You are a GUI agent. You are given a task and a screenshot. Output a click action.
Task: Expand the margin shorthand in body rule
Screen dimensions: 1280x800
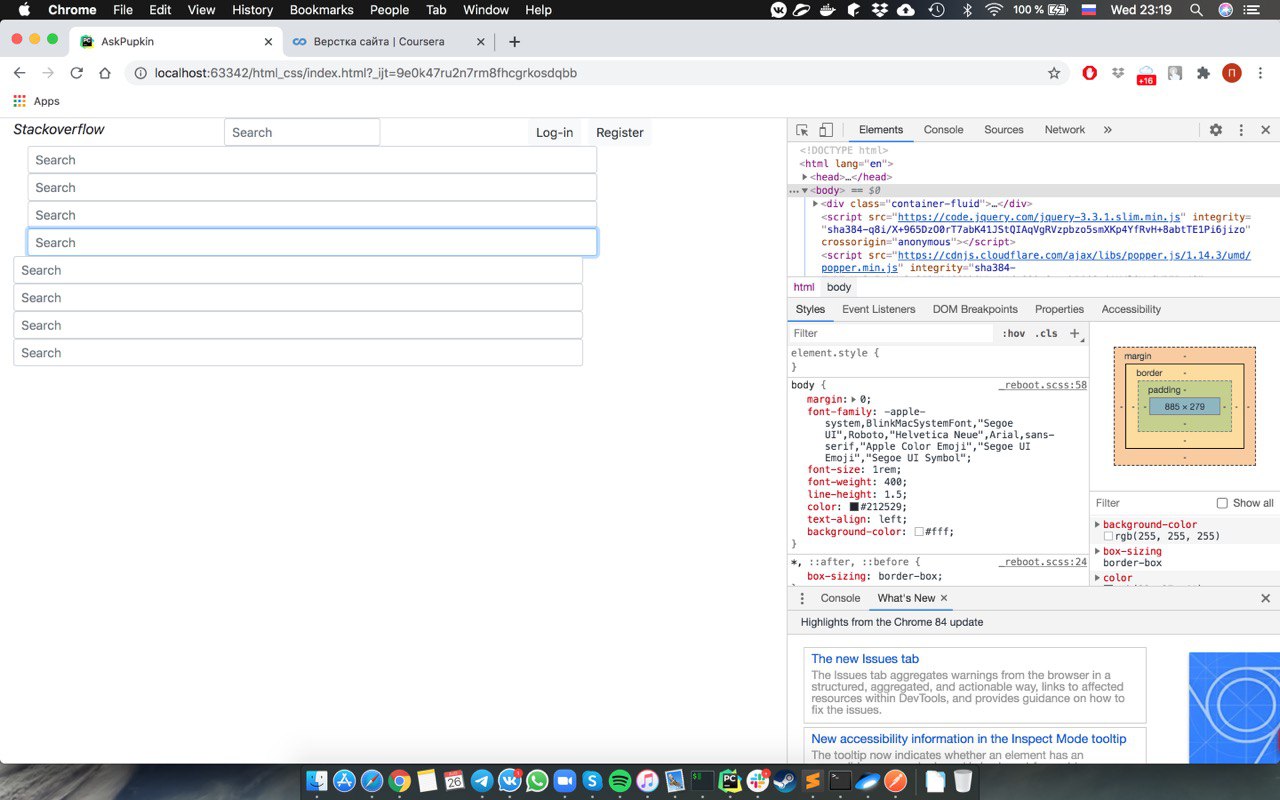point(854,399)
